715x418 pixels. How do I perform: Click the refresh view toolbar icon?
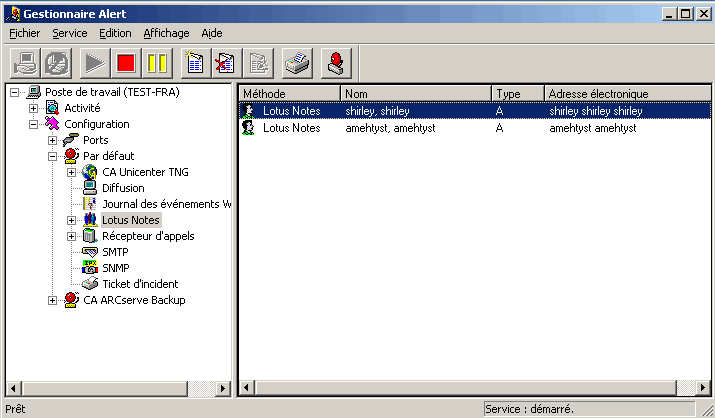click(56, 63)
